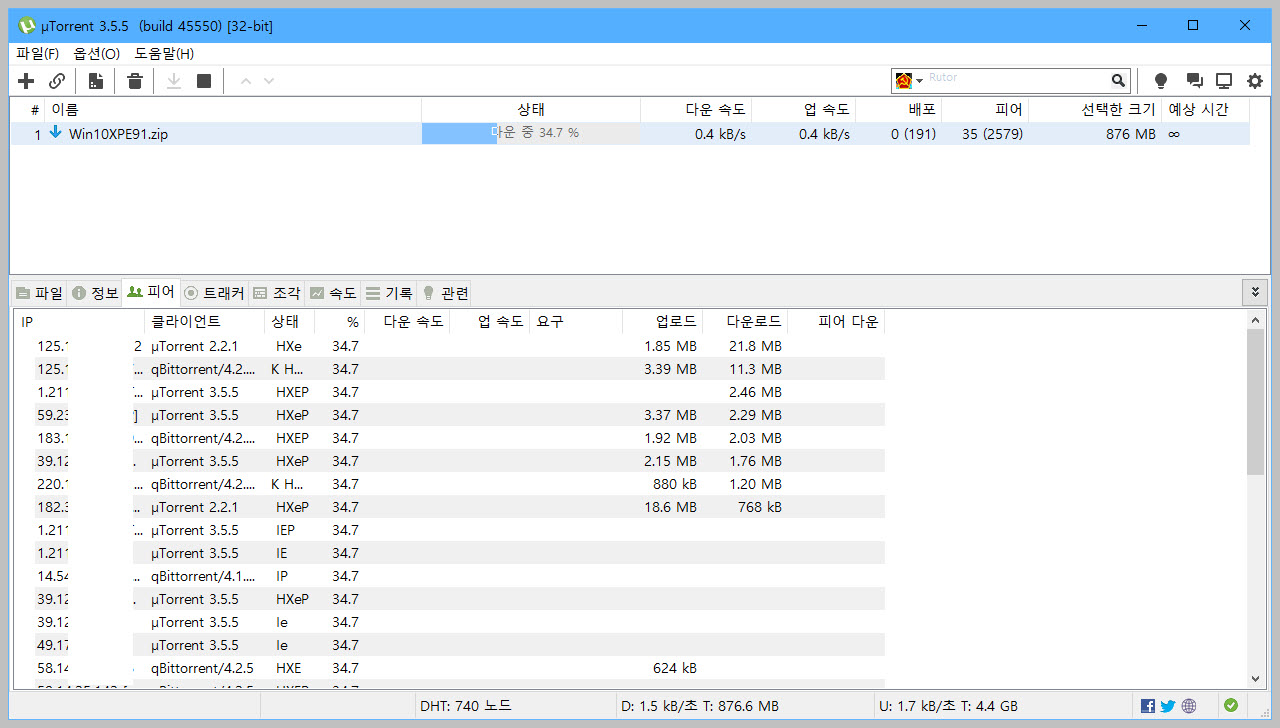The width and height of the screenshot is (1280, 728).
Task: Click the U: 1.7 kB/초 upload status
Action: [951, 706]
